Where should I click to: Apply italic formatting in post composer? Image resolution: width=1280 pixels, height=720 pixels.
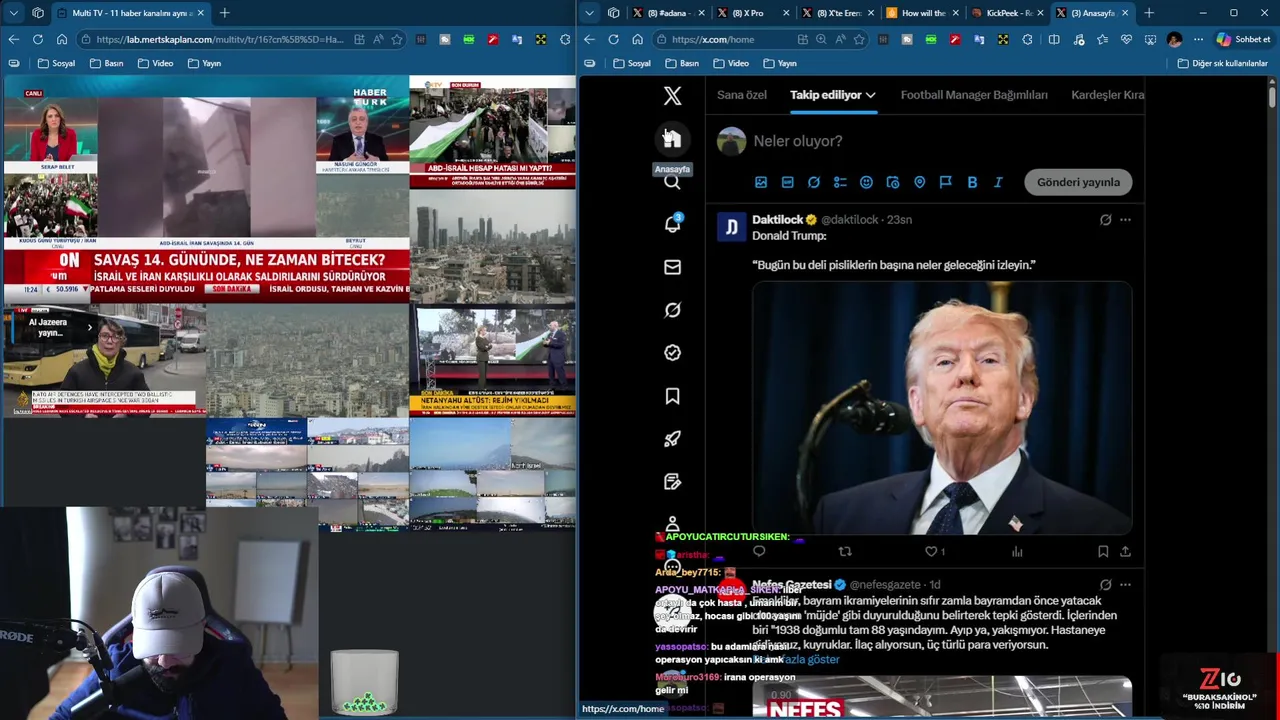[x=998, y=182]
